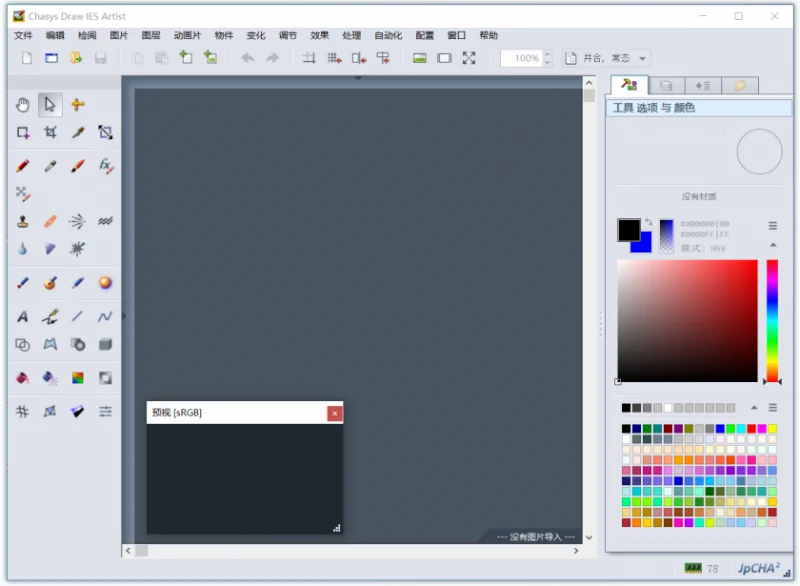Click the 没有图片导入 status bar text
The width and height of the screenshot is (800, 586).
[533, 535]
